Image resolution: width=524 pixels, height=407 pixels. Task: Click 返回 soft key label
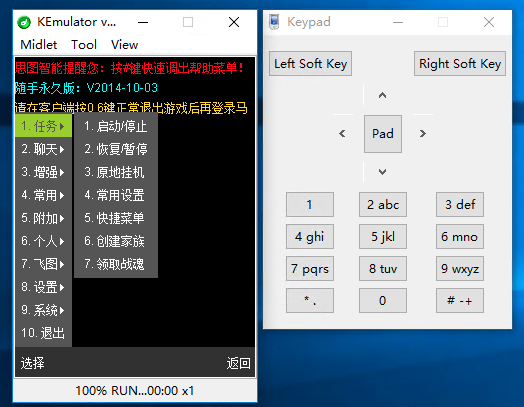(x=238, y=363)
